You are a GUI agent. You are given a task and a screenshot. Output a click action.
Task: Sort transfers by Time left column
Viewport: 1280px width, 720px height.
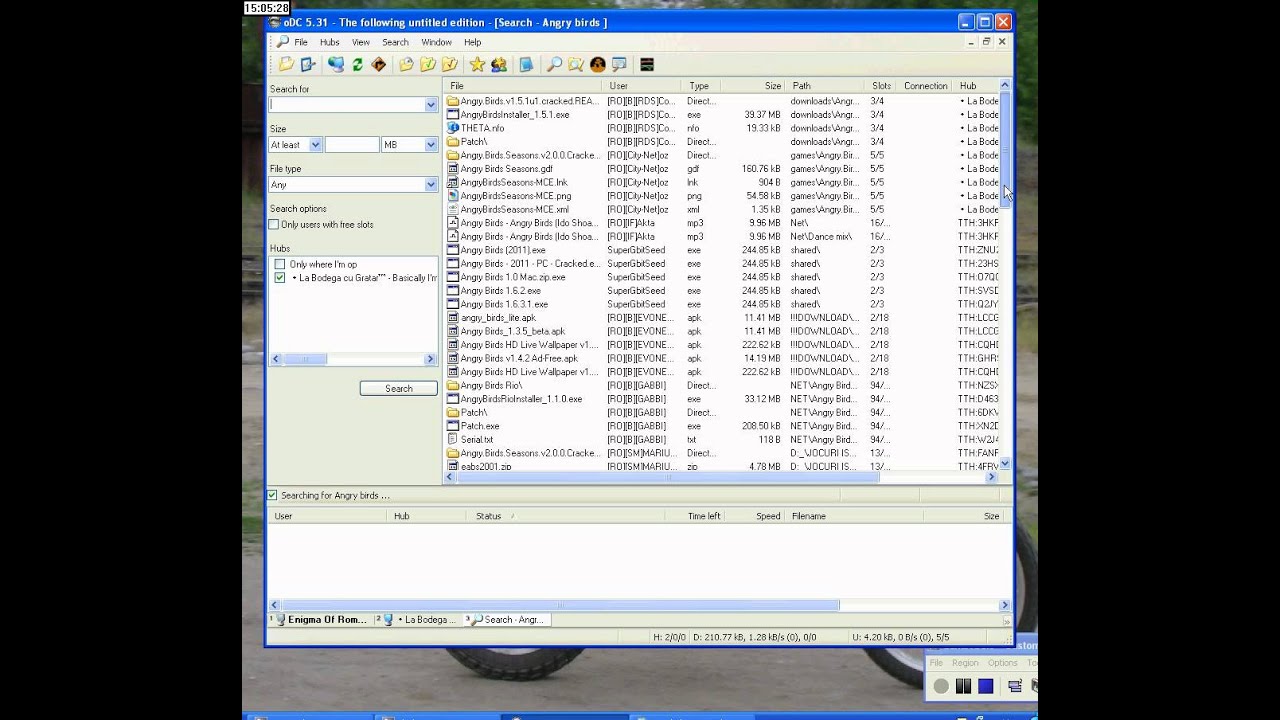(694, 516)
